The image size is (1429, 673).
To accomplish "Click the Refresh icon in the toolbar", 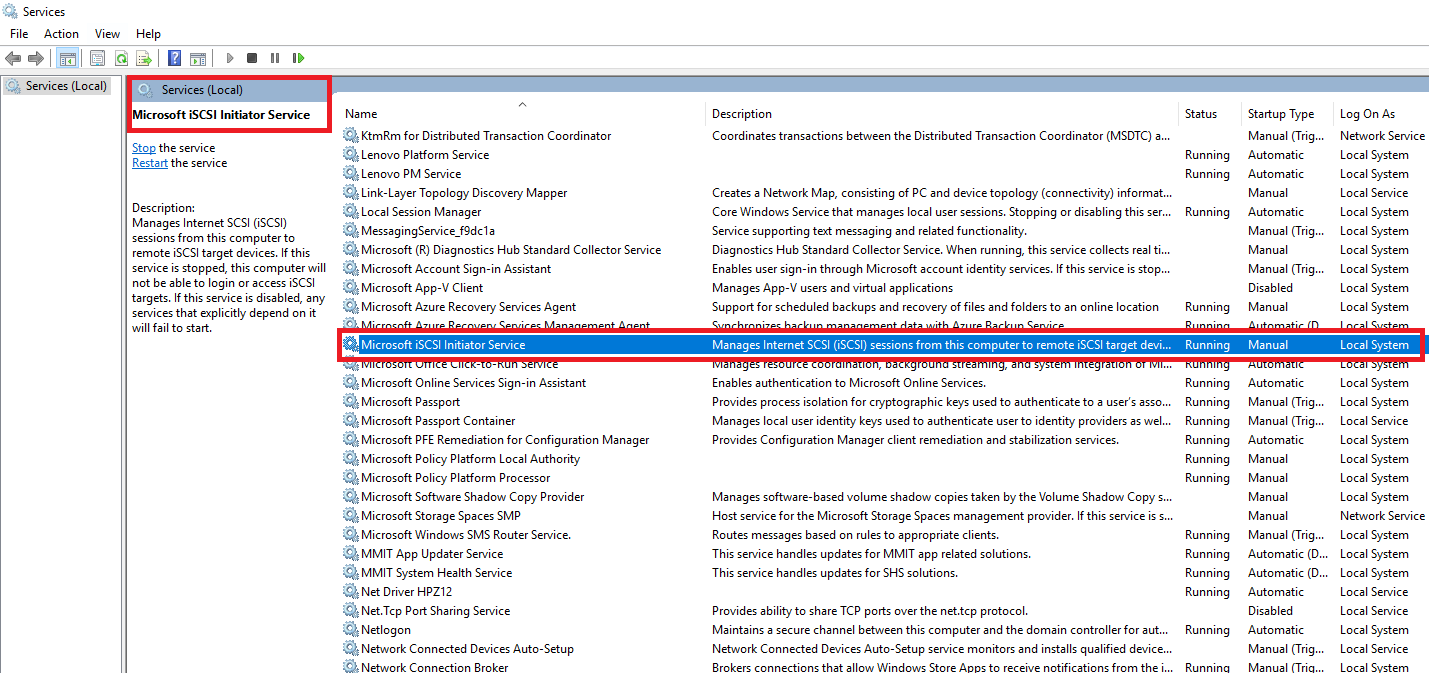I will [122, 57].
